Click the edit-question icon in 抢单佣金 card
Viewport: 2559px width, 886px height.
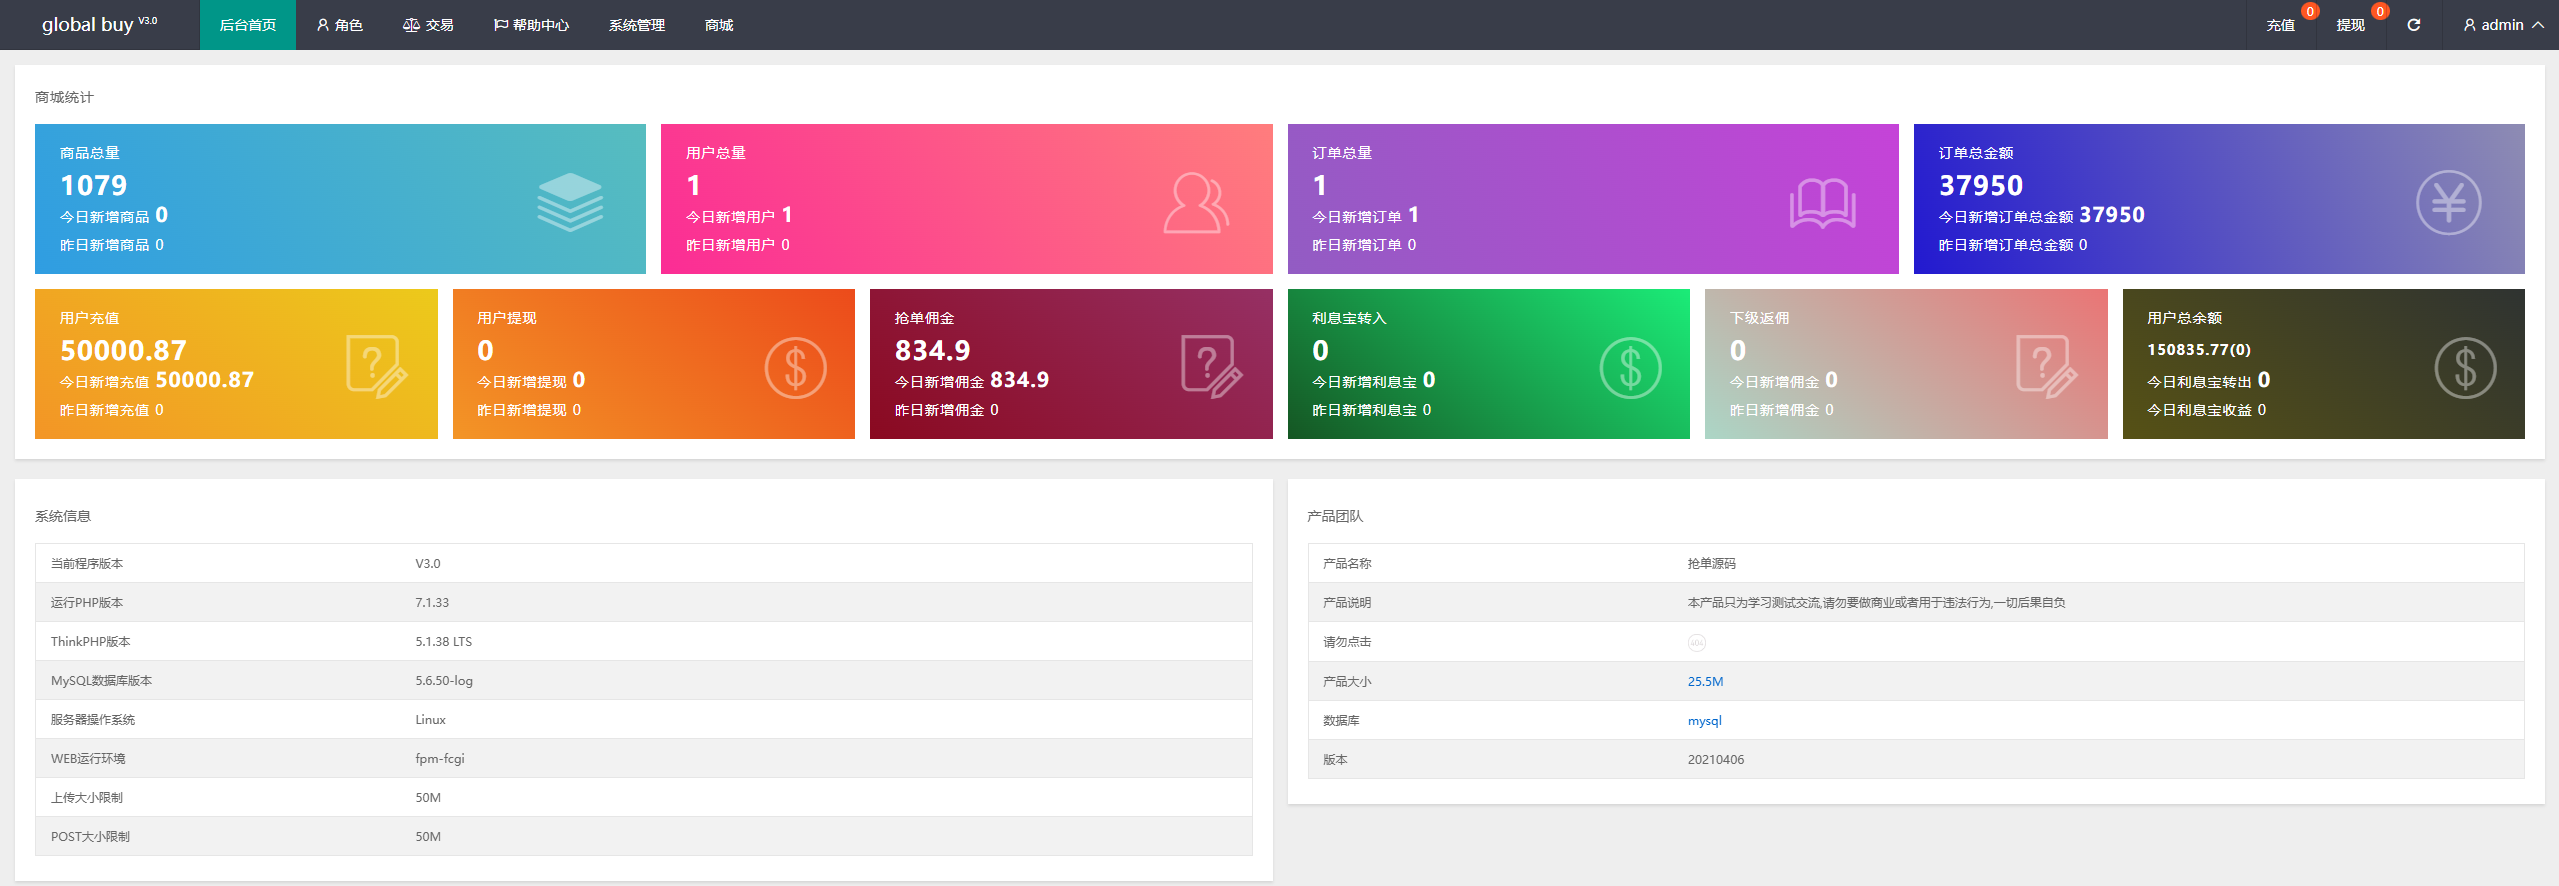click(x=1211, y=367)
